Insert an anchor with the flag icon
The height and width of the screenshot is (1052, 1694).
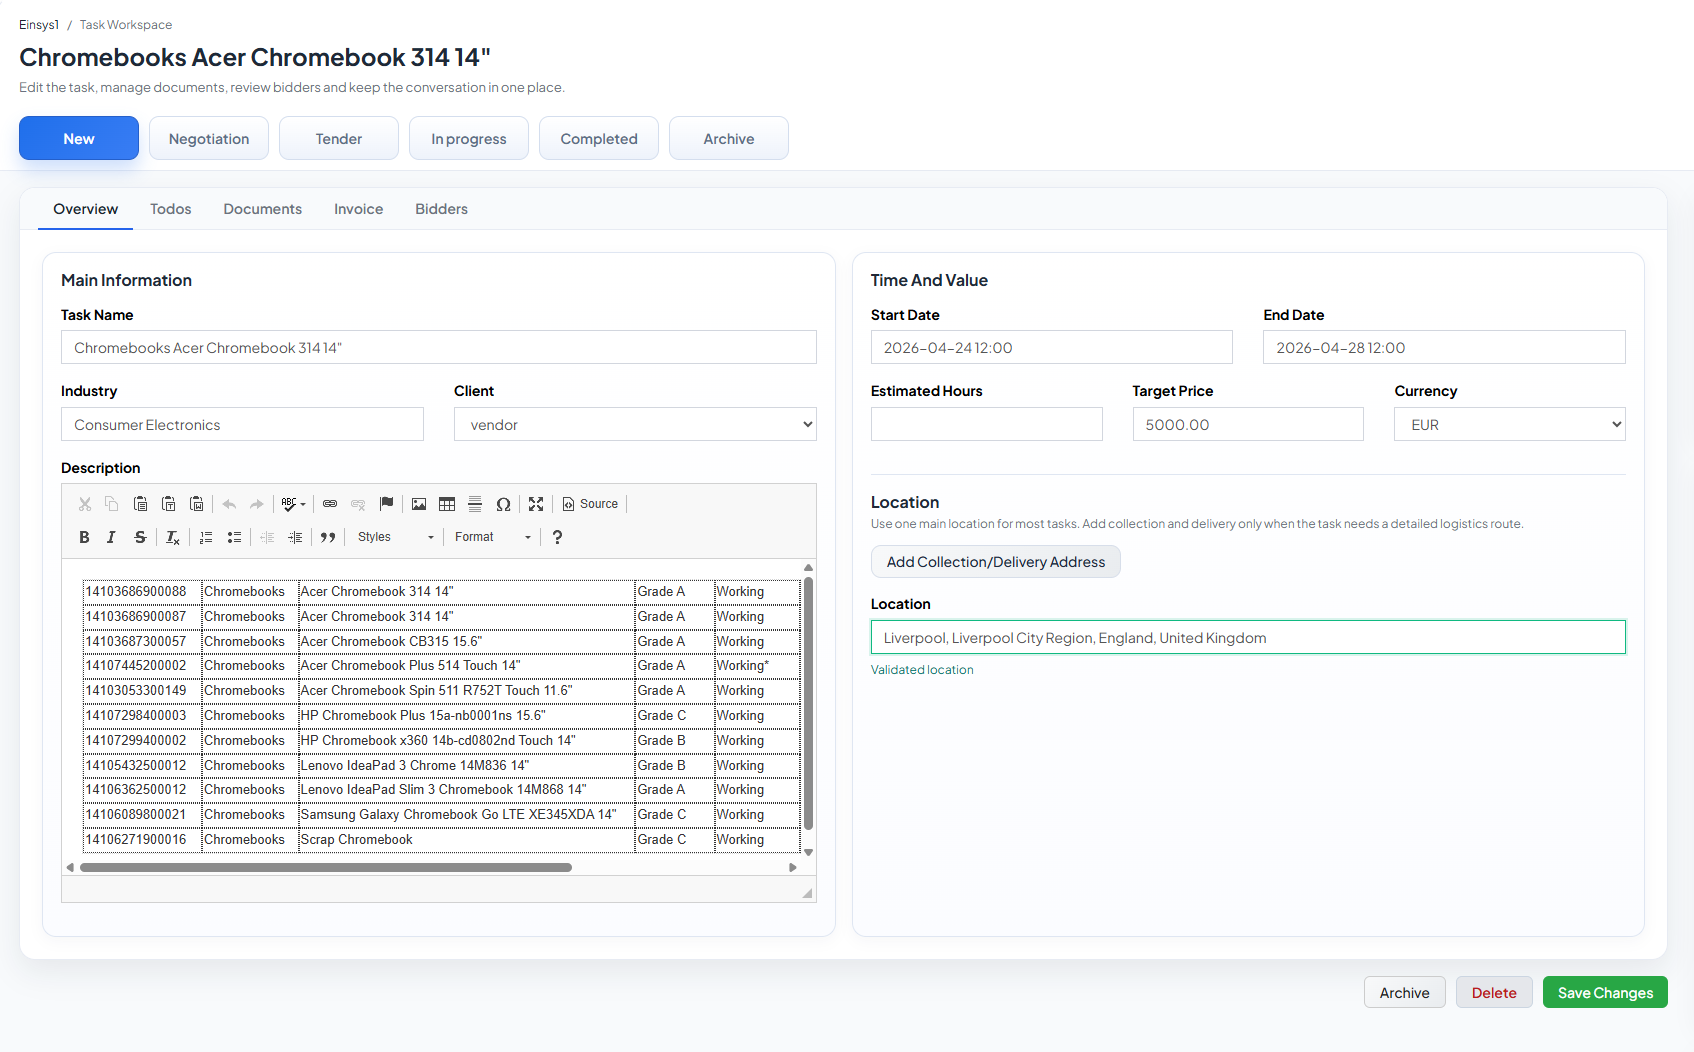coord(386,504)
